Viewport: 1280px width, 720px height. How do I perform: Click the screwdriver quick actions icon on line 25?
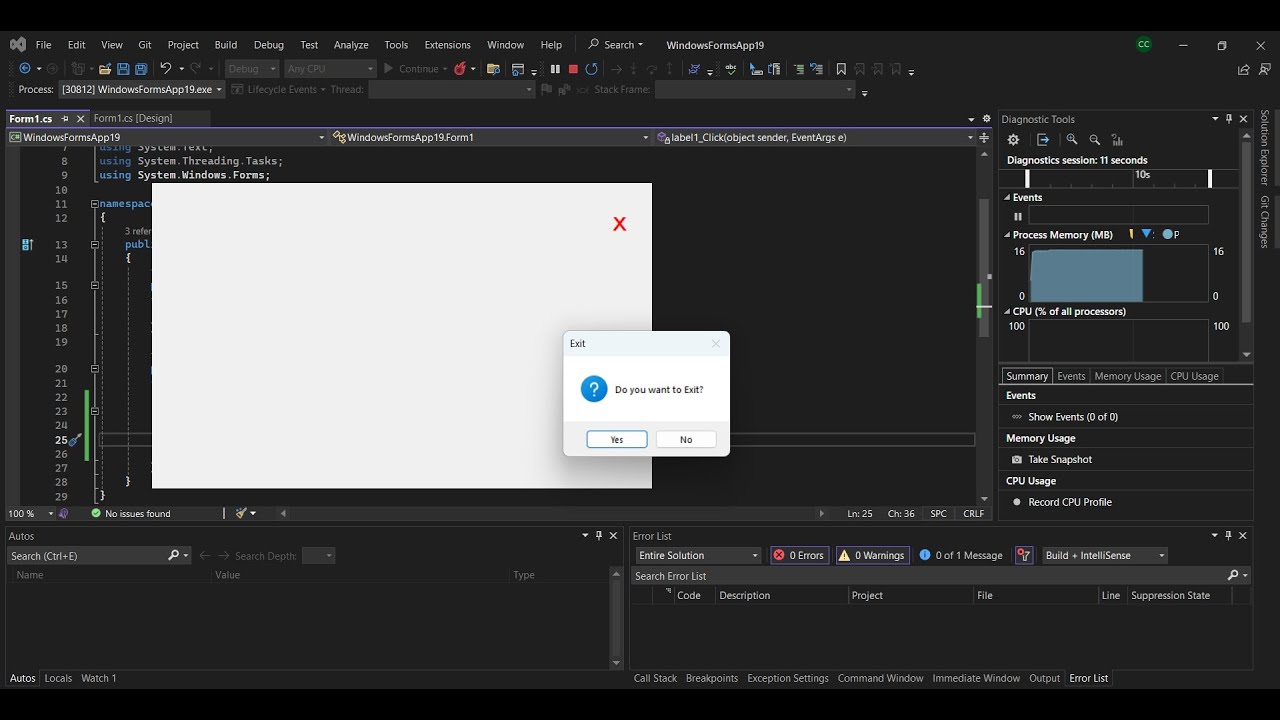pos(74,440)
